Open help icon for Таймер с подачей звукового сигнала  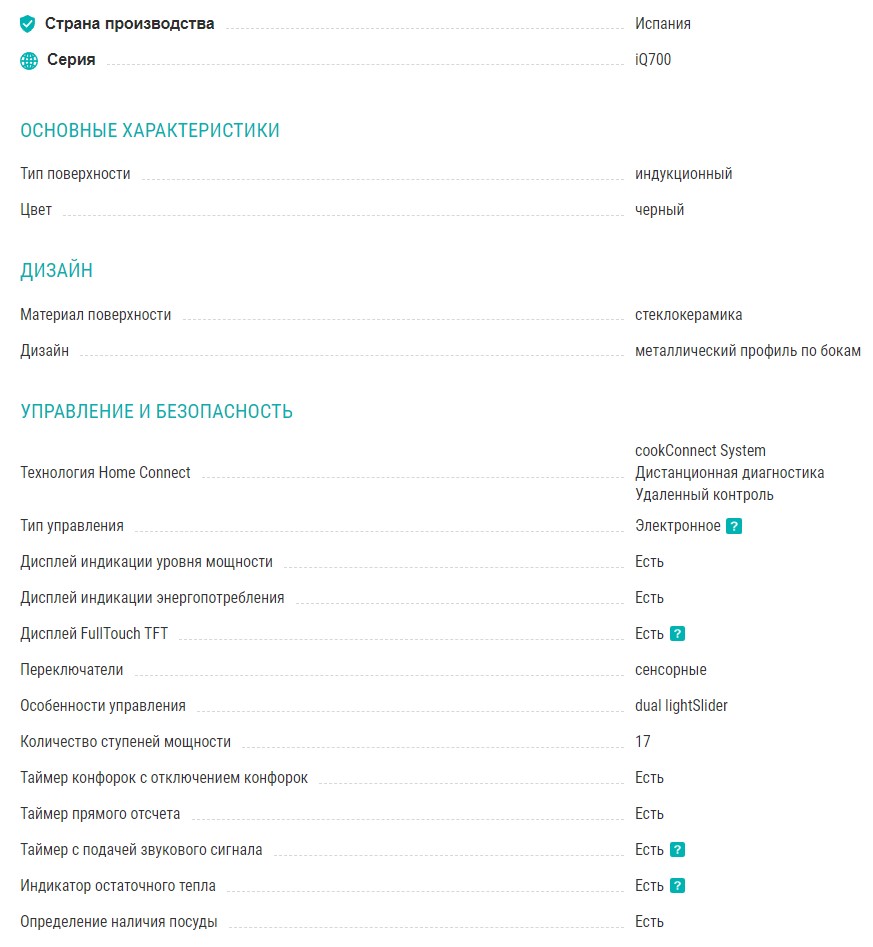point(677,850)
